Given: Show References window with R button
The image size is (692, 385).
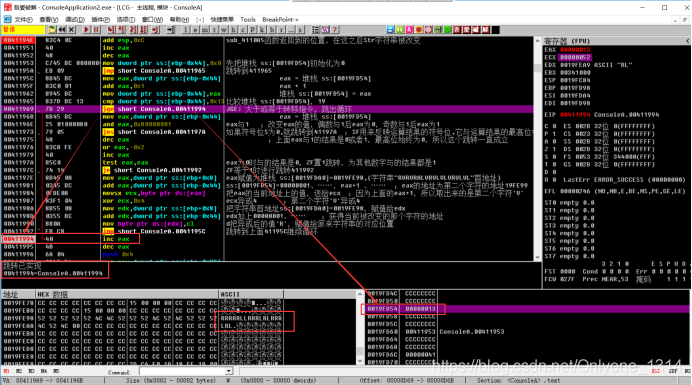Looking at the screenshot, I should tap(281, 30).
